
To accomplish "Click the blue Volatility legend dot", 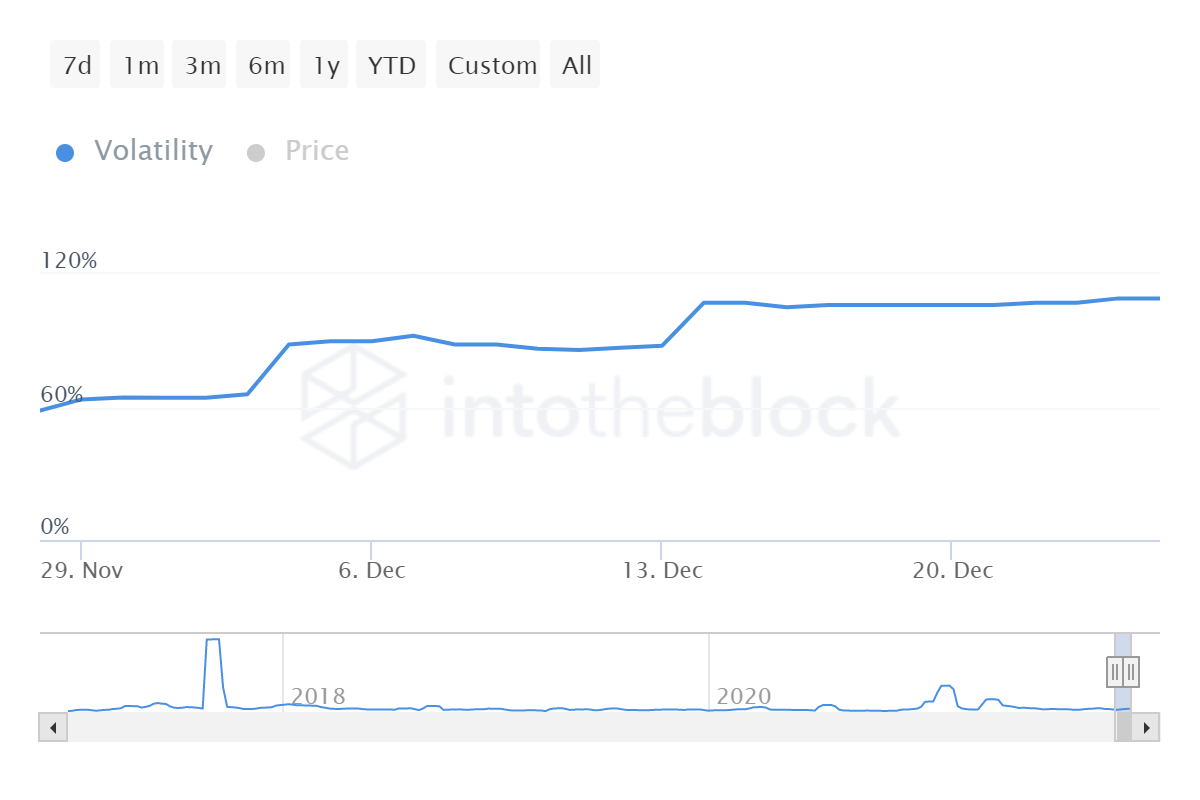I will 65,153.
